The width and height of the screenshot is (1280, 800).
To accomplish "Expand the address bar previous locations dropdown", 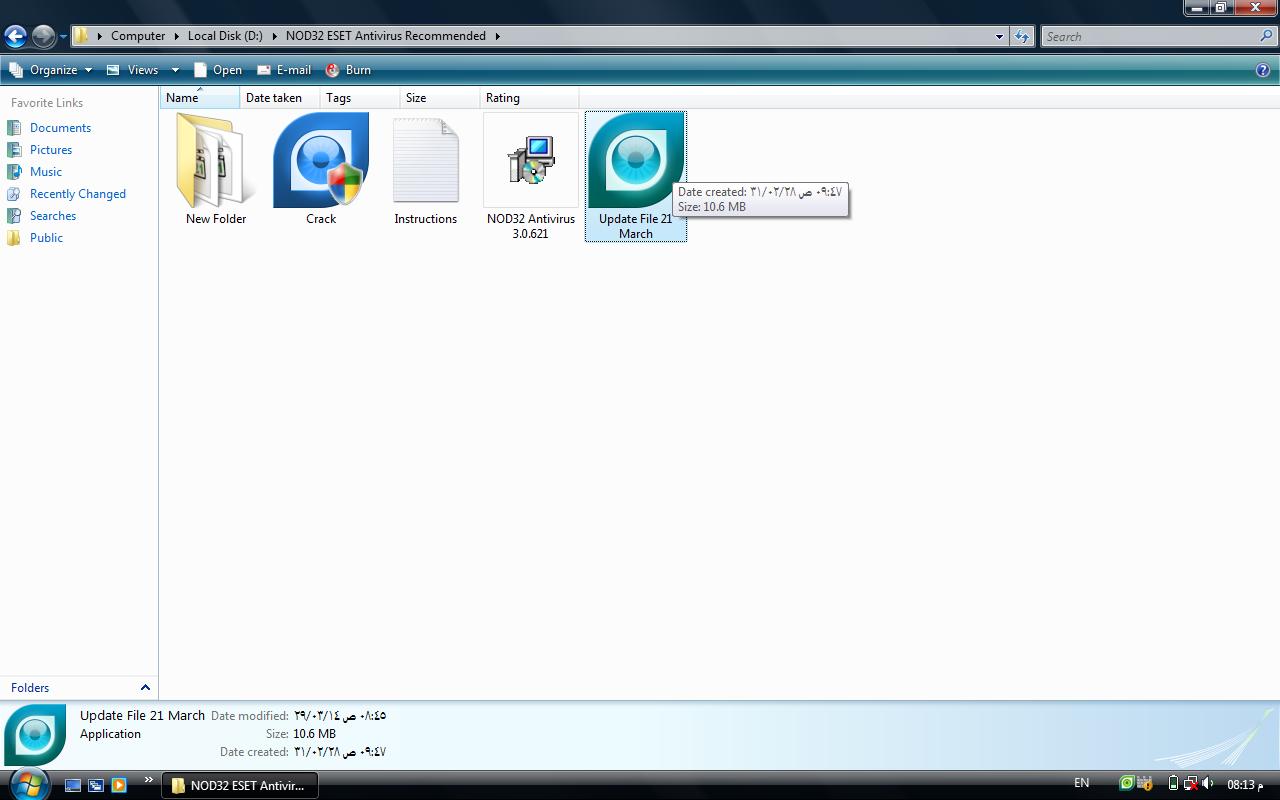I will click(999, 36).
